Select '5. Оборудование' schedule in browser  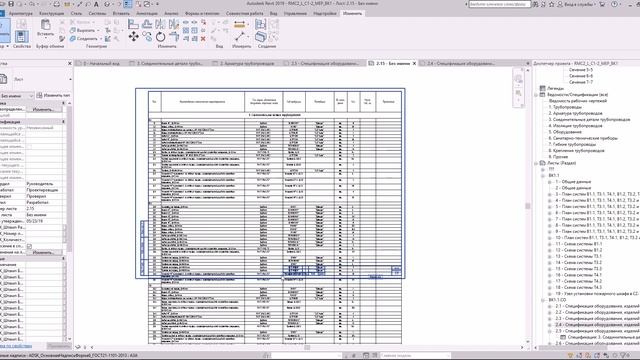pos(565,132)
